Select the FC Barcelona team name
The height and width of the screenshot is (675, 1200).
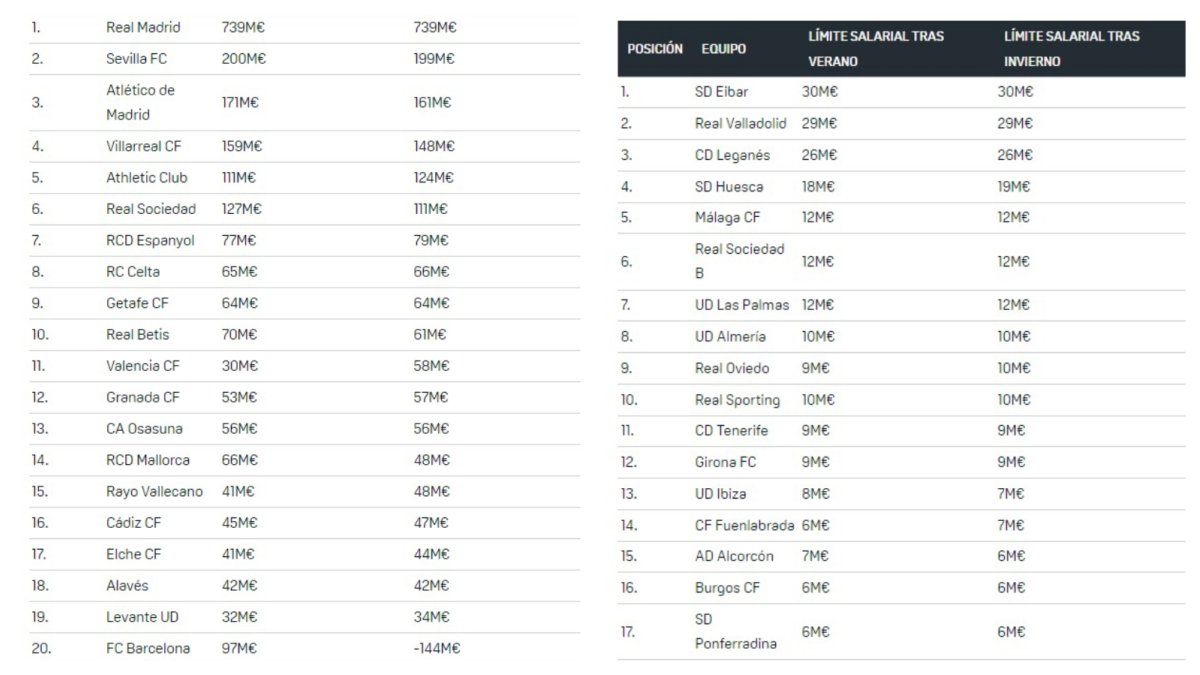(148, 648)
